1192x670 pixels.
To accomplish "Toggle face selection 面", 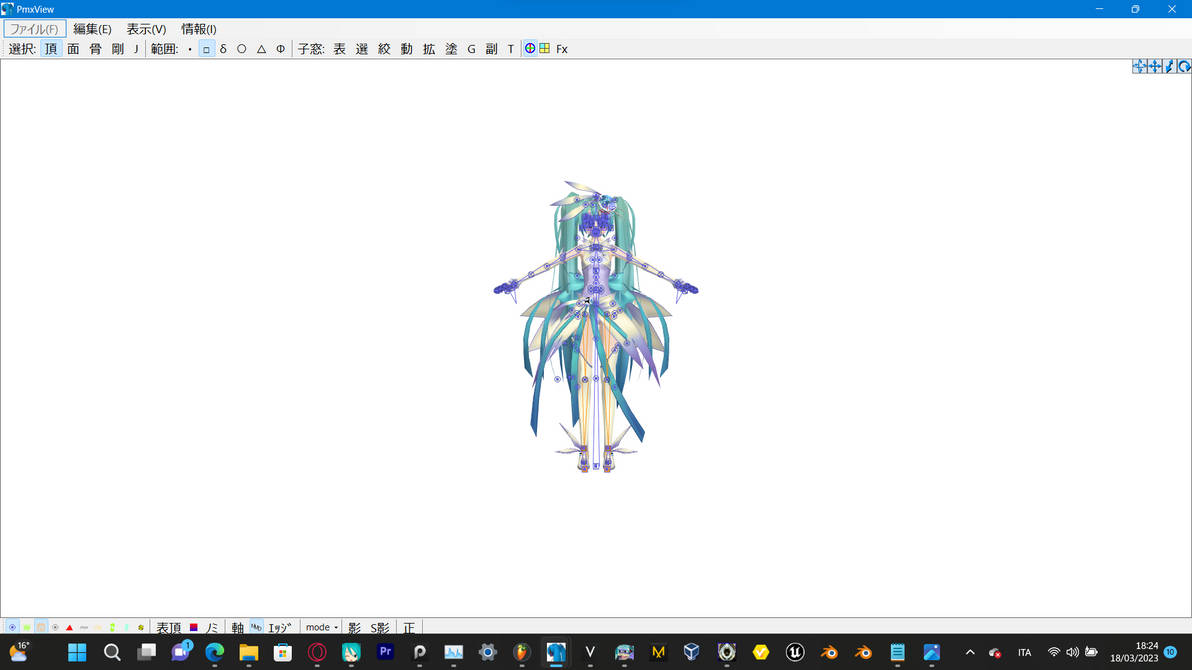I will tap(73, 49).
